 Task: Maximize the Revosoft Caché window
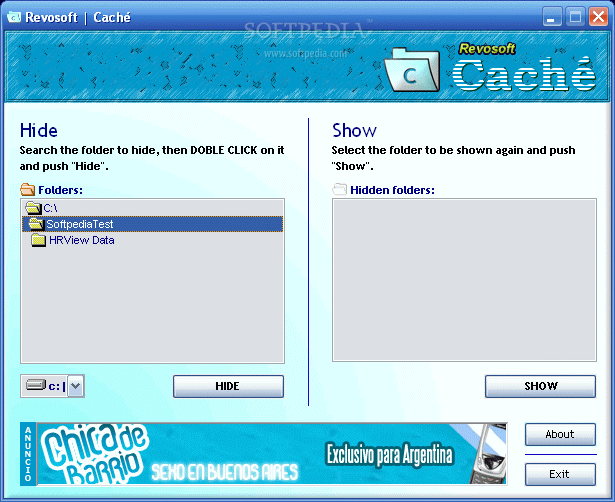[x=575, y=17]
